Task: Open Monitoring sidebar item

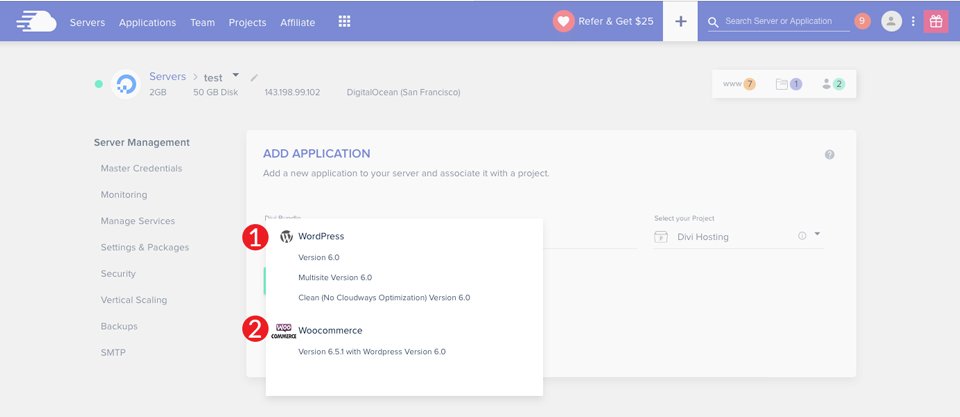Action: pyautogui.click(x=124, y=195)
